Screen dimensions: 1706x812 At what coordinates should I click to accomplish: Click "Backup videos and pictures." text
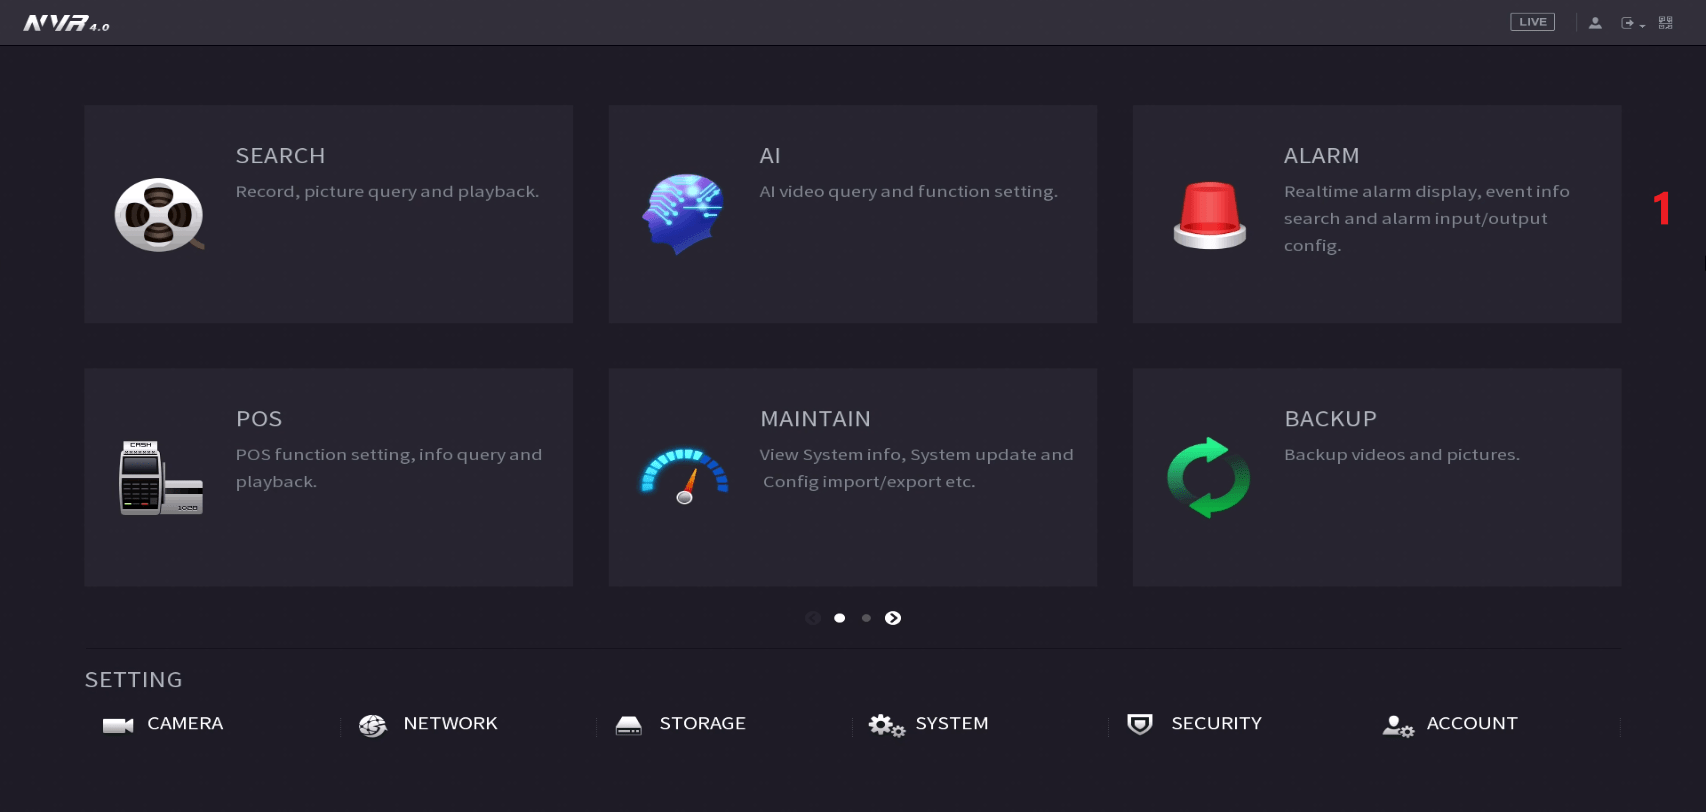tap(1402, 455)
